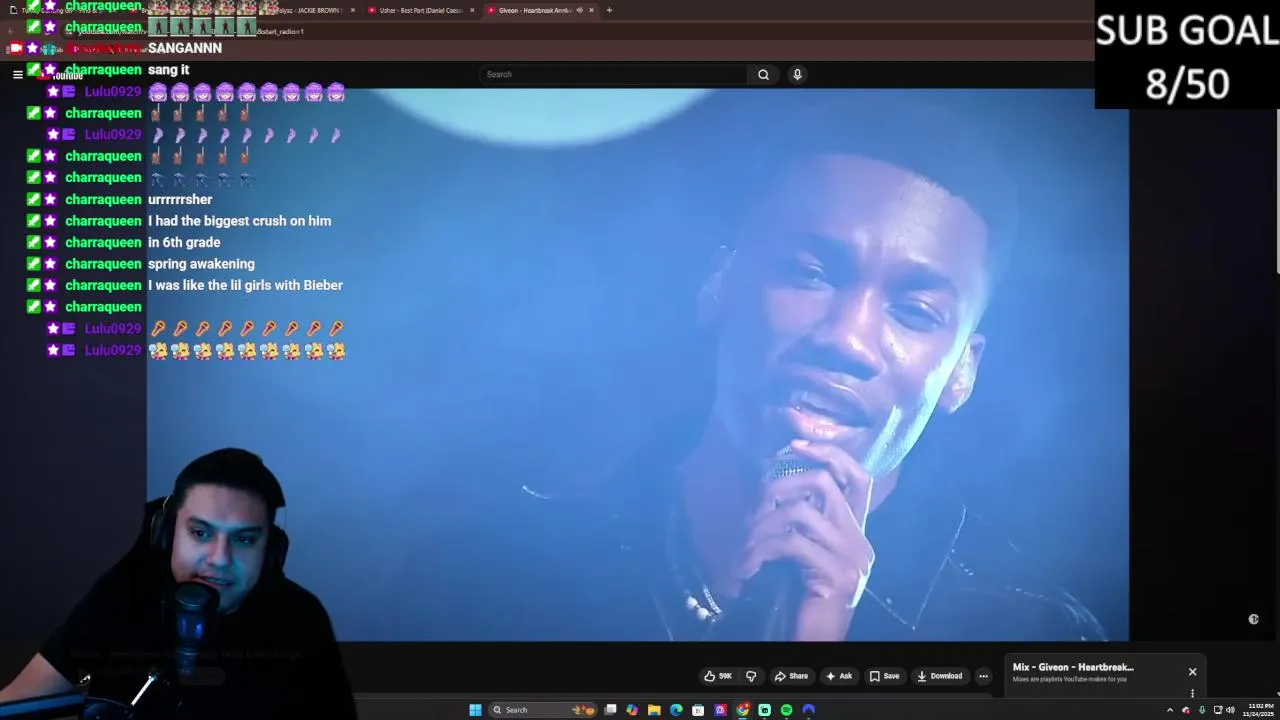Open Microsoft Edge from the taskbar
The width and height of the screenshot is (1280, 720).
click(676, 710)
